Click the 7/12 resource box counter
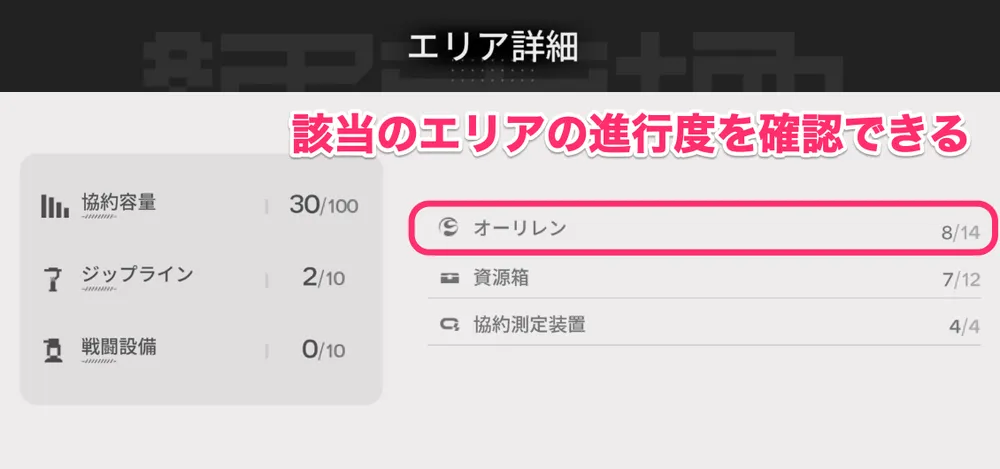This screenshot has width=1000, height=469. (x=959, y=281)
